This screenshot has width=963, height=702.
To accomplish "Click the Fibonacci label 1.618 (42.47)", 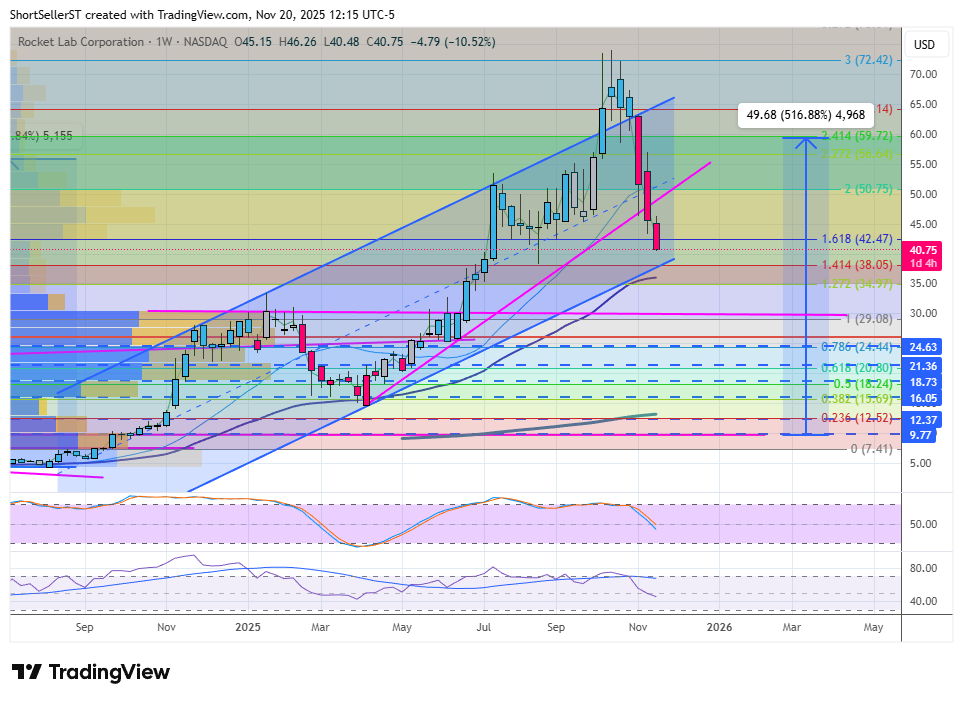I will point(857,239).
